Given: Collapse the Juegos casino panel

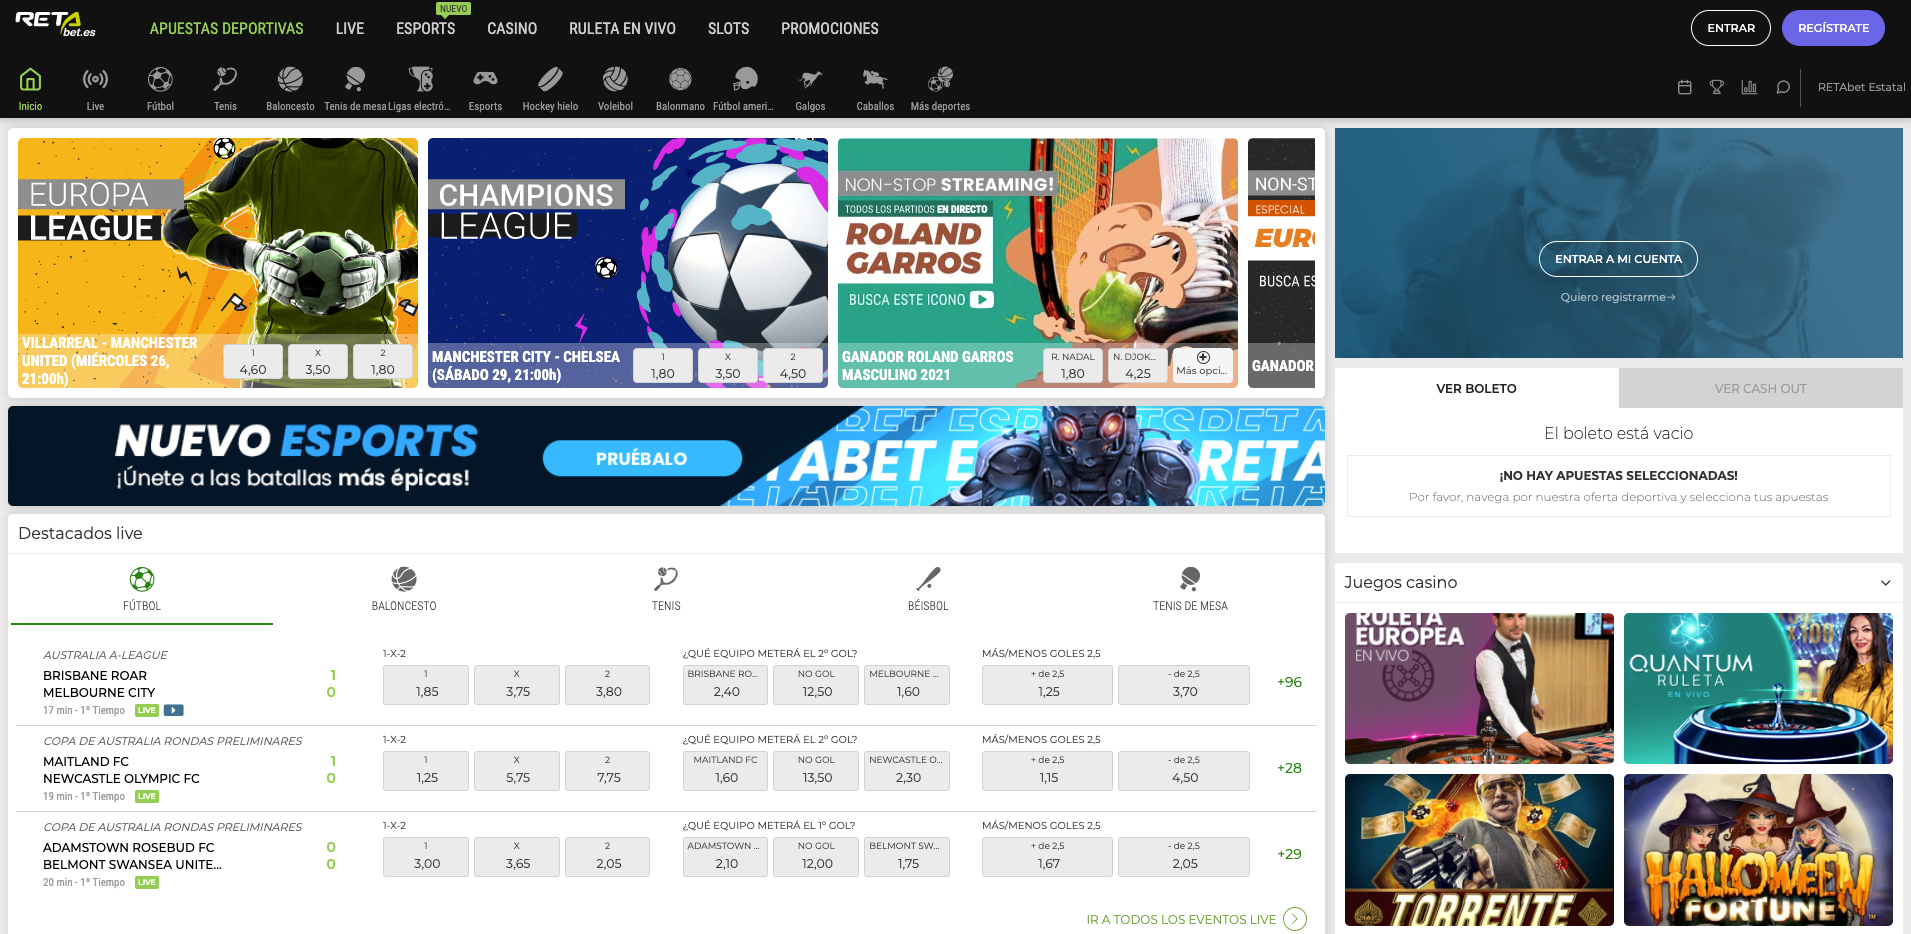Looking at the screenshot, I should pyautogui.click(x=1885, y=583).
